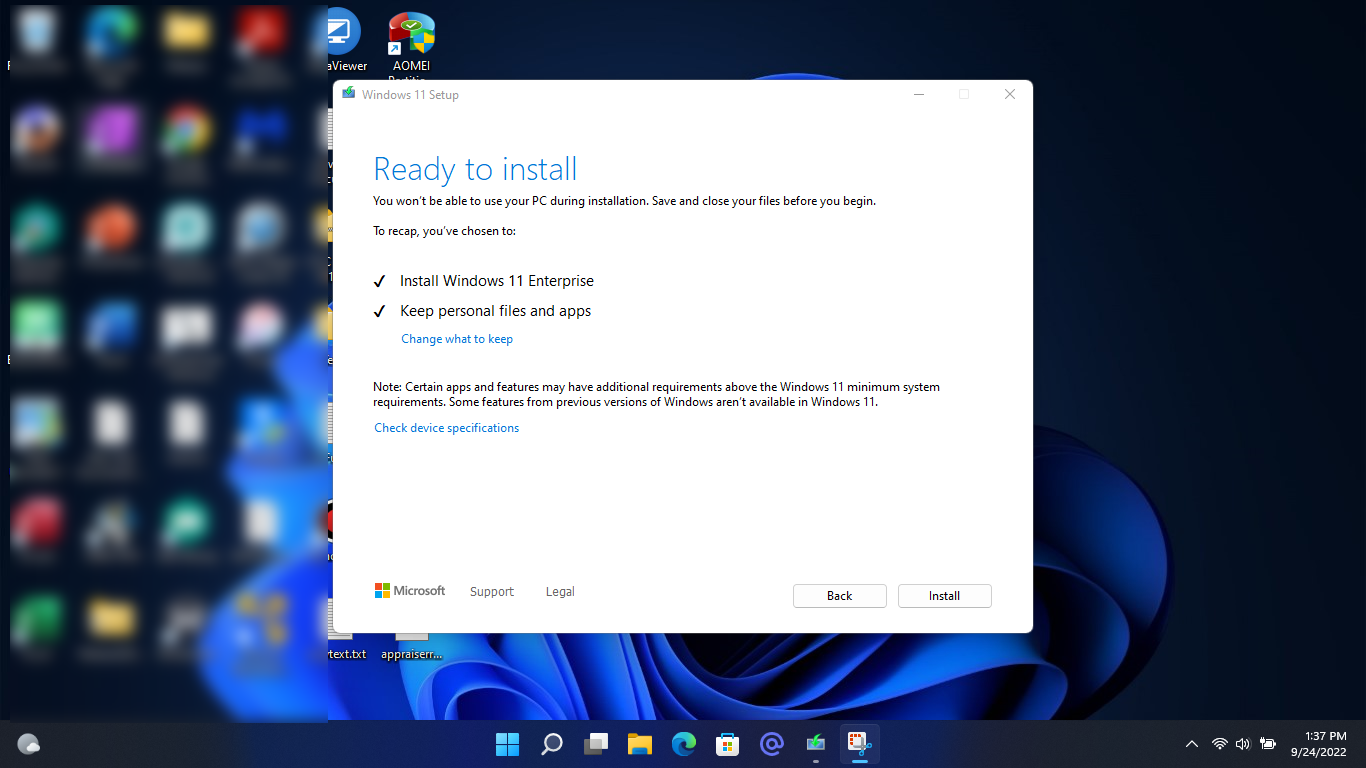Click the Windows 11 Setup title bar icon
1366x768 pixels.
coord(348,94)
